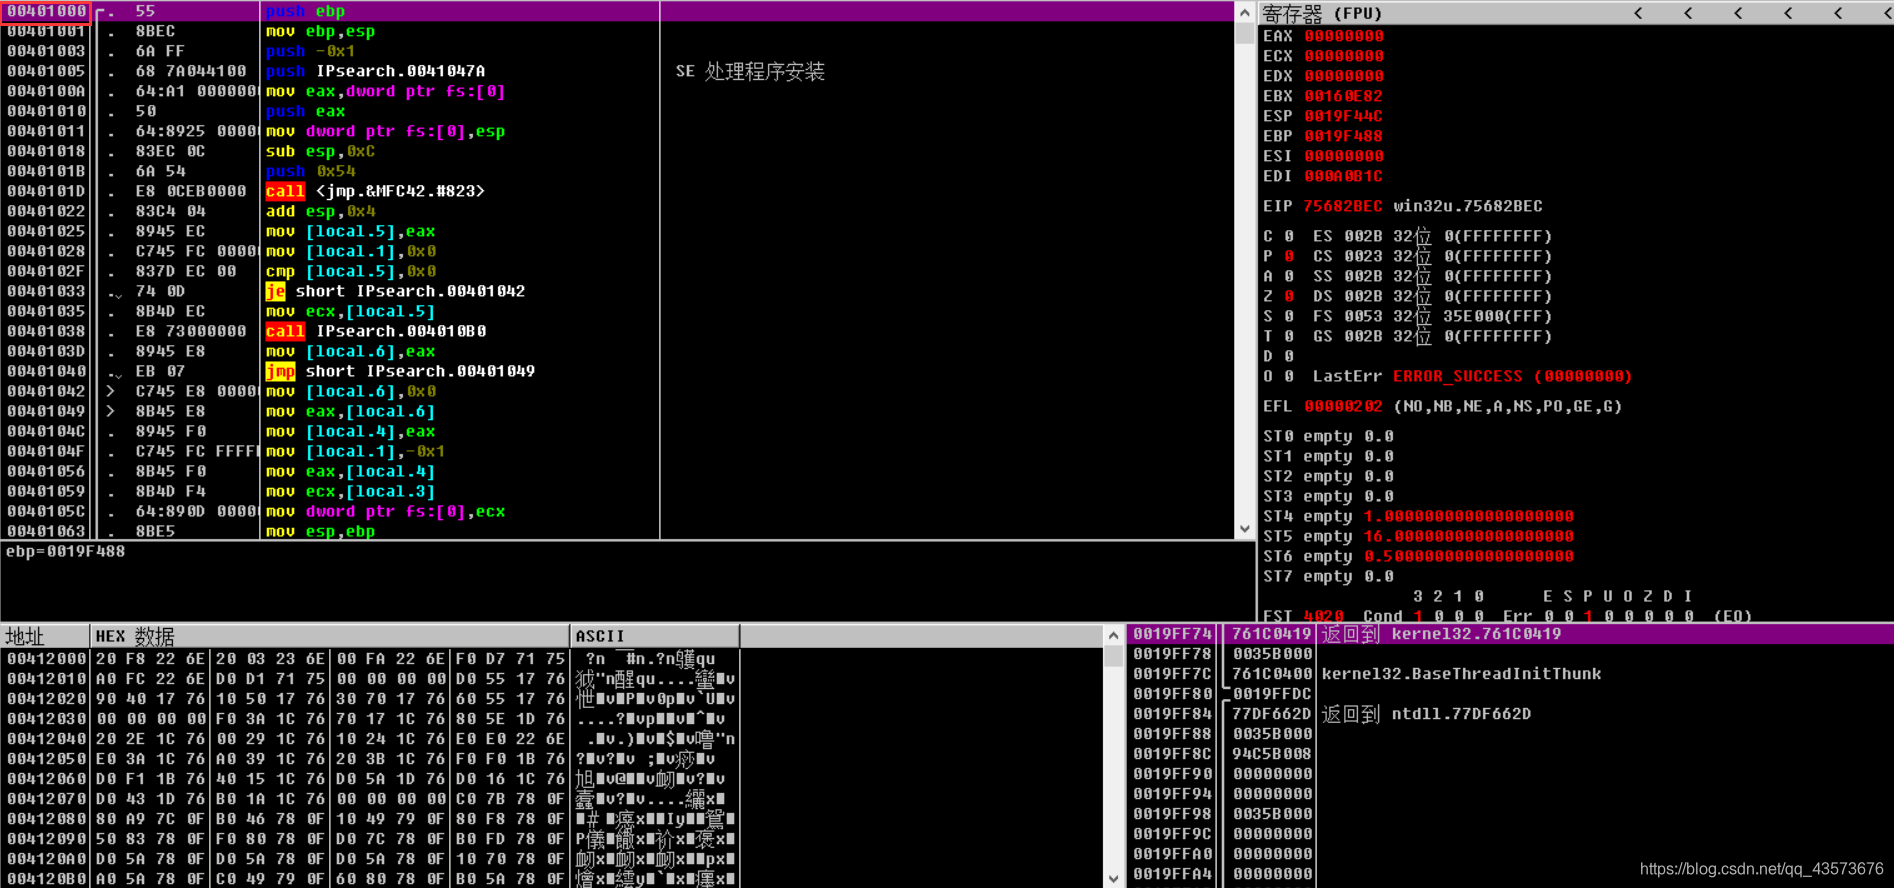Select ST4 value 1.0000000000000000000
This screenshot has height=888, width=1894.
click(1469, 516)
